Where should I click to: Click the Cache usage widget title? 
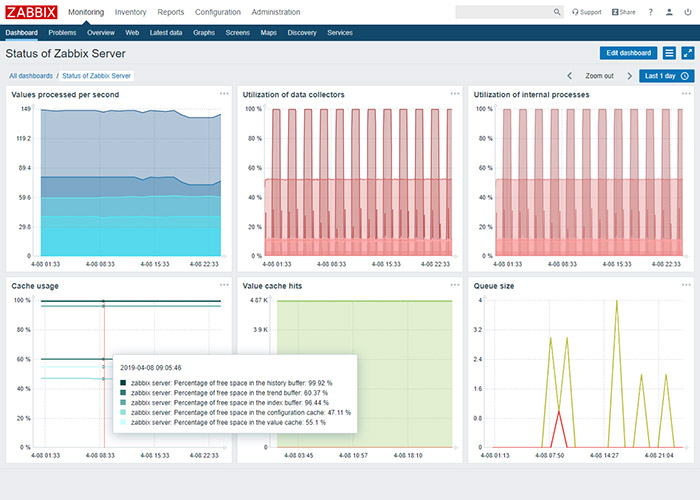pyautogui.click(x=35, y=286)
